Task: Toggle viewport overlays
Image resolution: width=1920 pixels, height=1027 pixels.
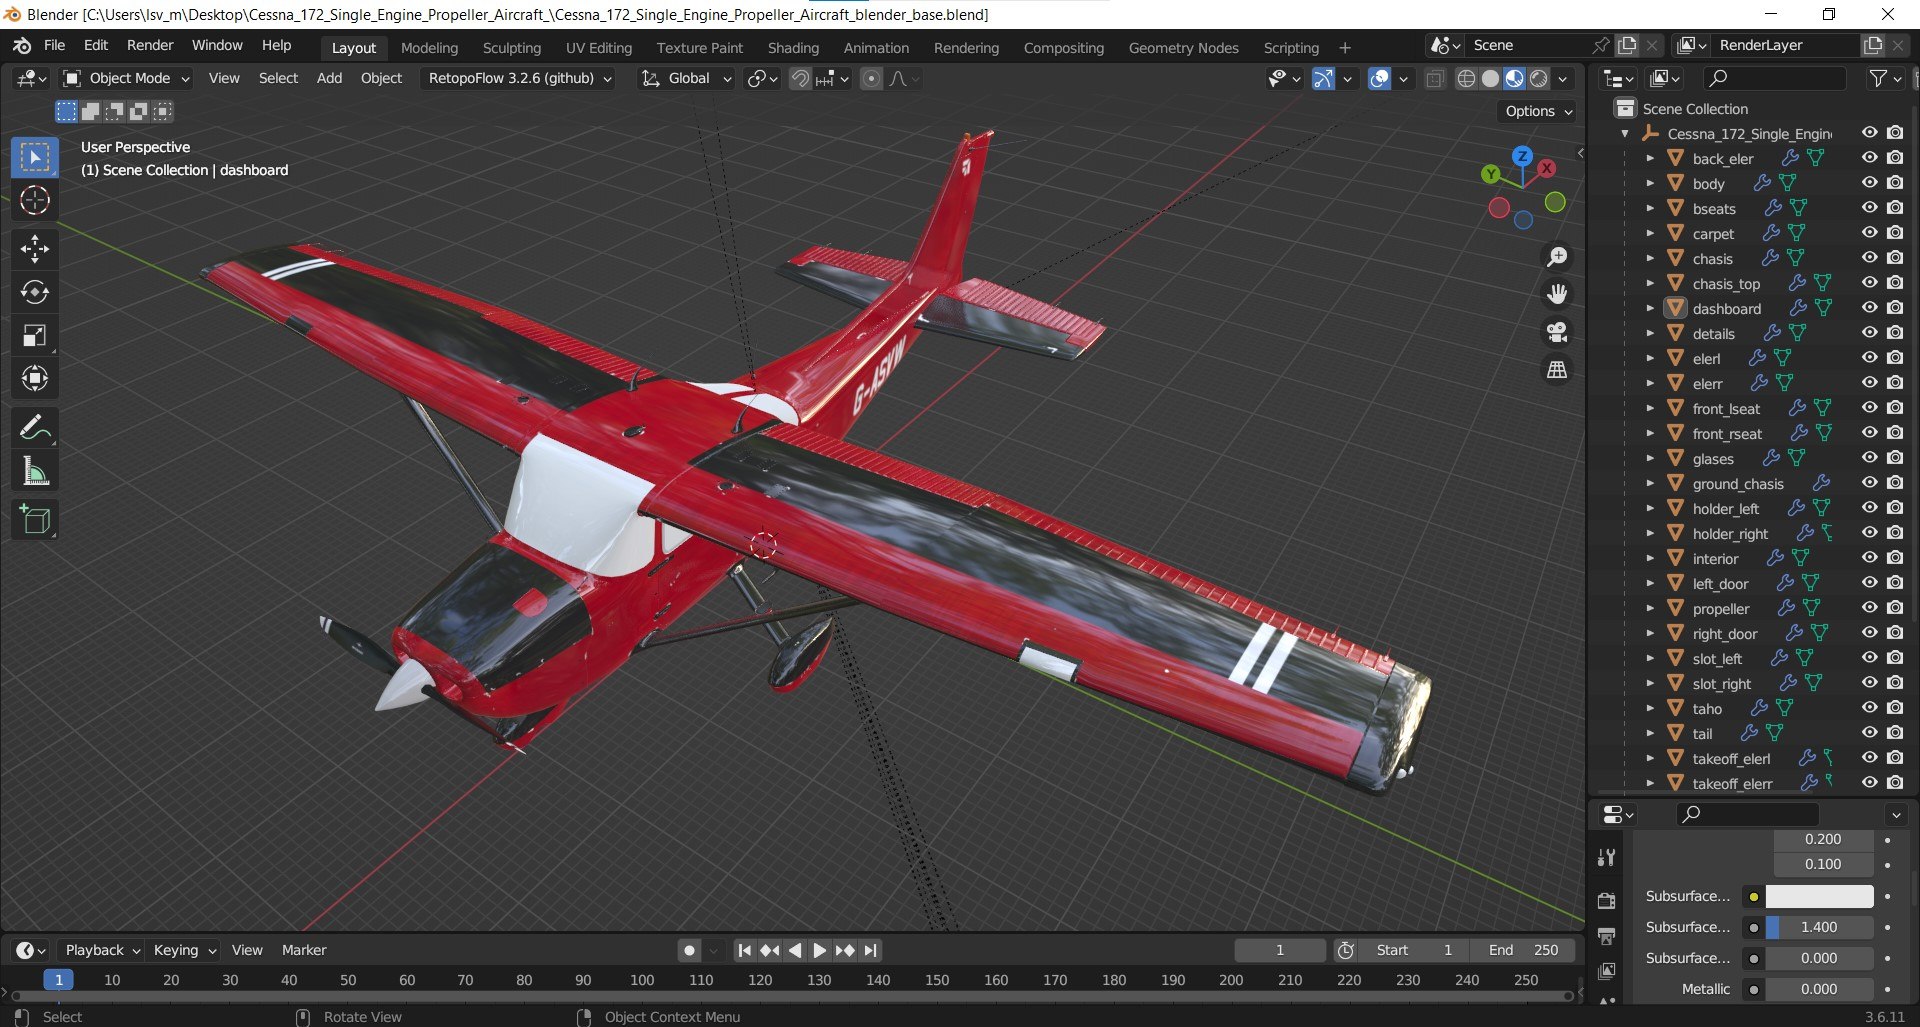Action: point(1379,79)
